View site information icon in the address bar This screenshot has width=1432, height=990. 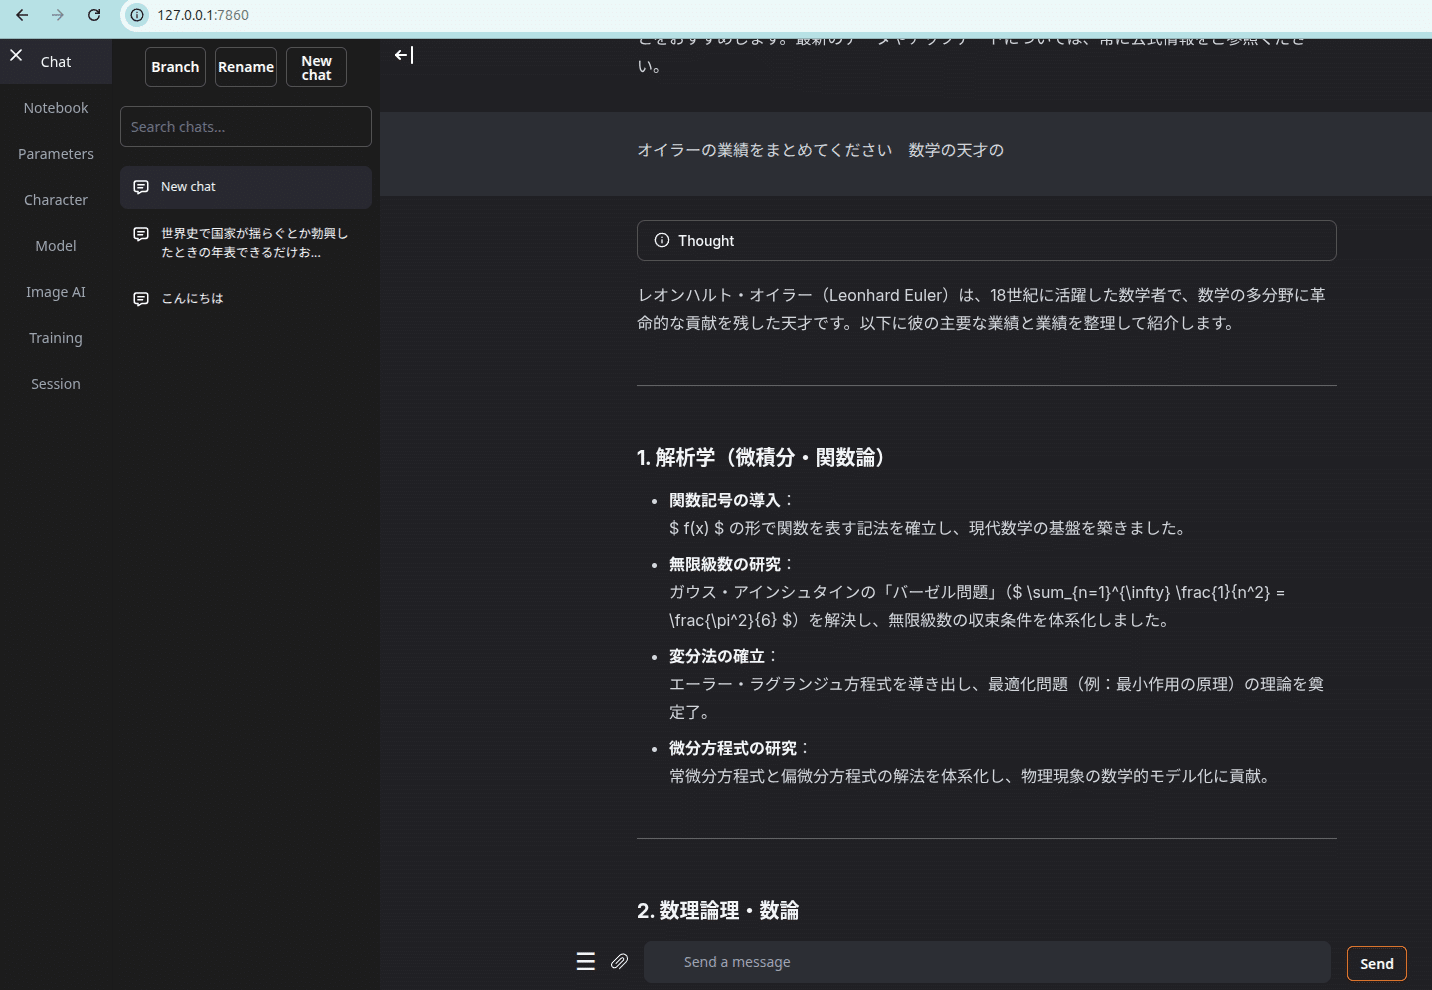point(137,15)
